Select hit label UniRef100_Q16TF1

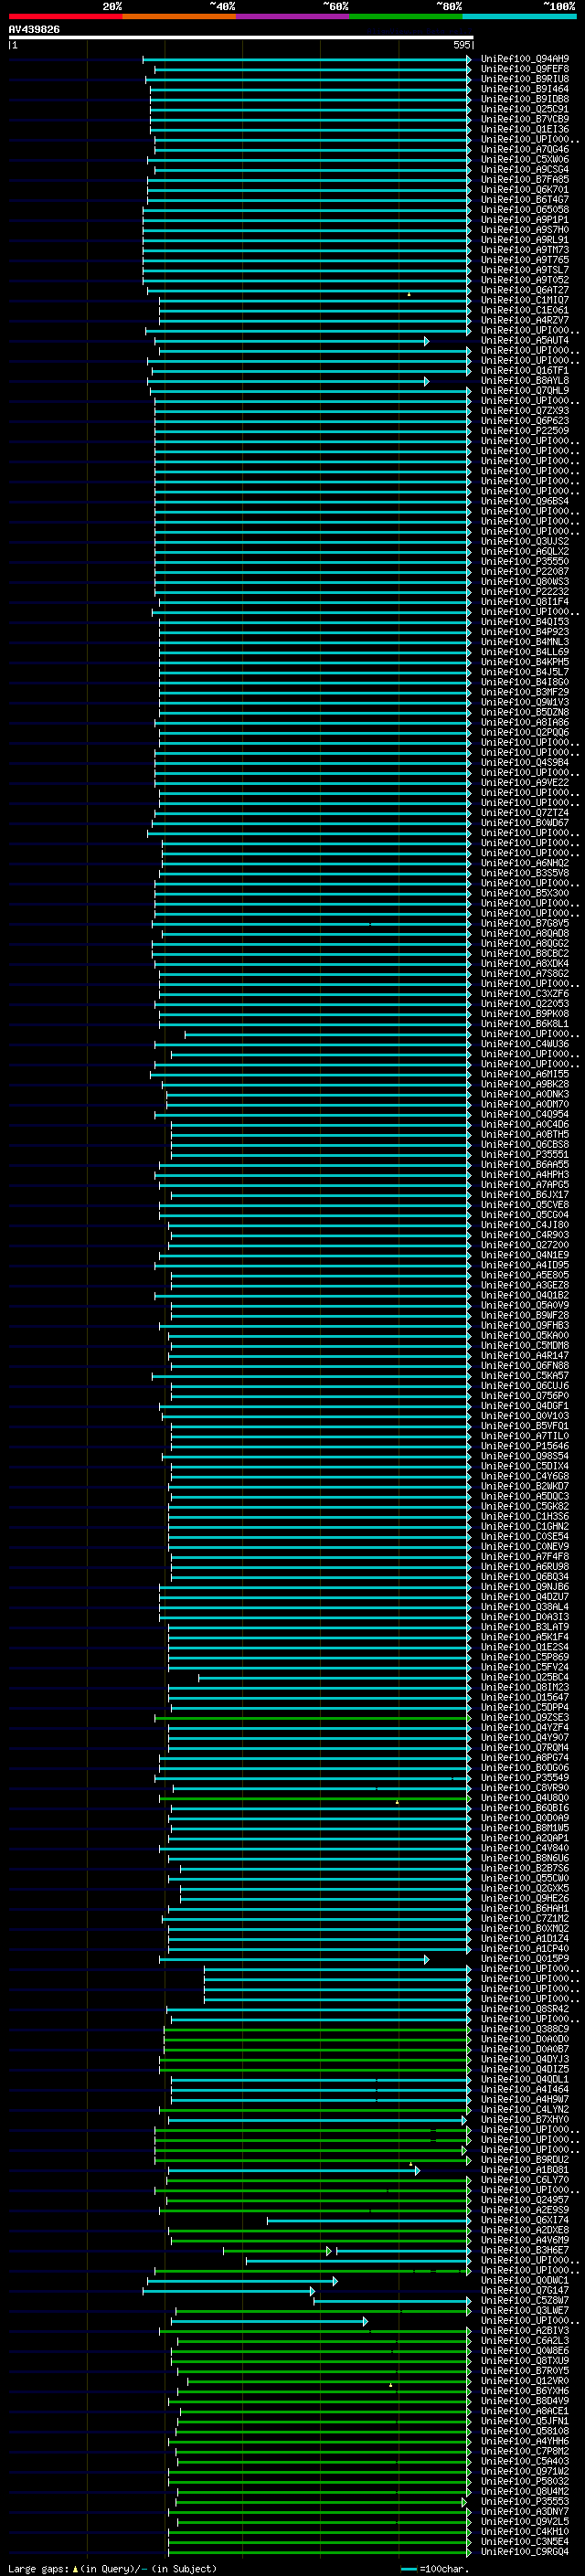tap(524, 371)
